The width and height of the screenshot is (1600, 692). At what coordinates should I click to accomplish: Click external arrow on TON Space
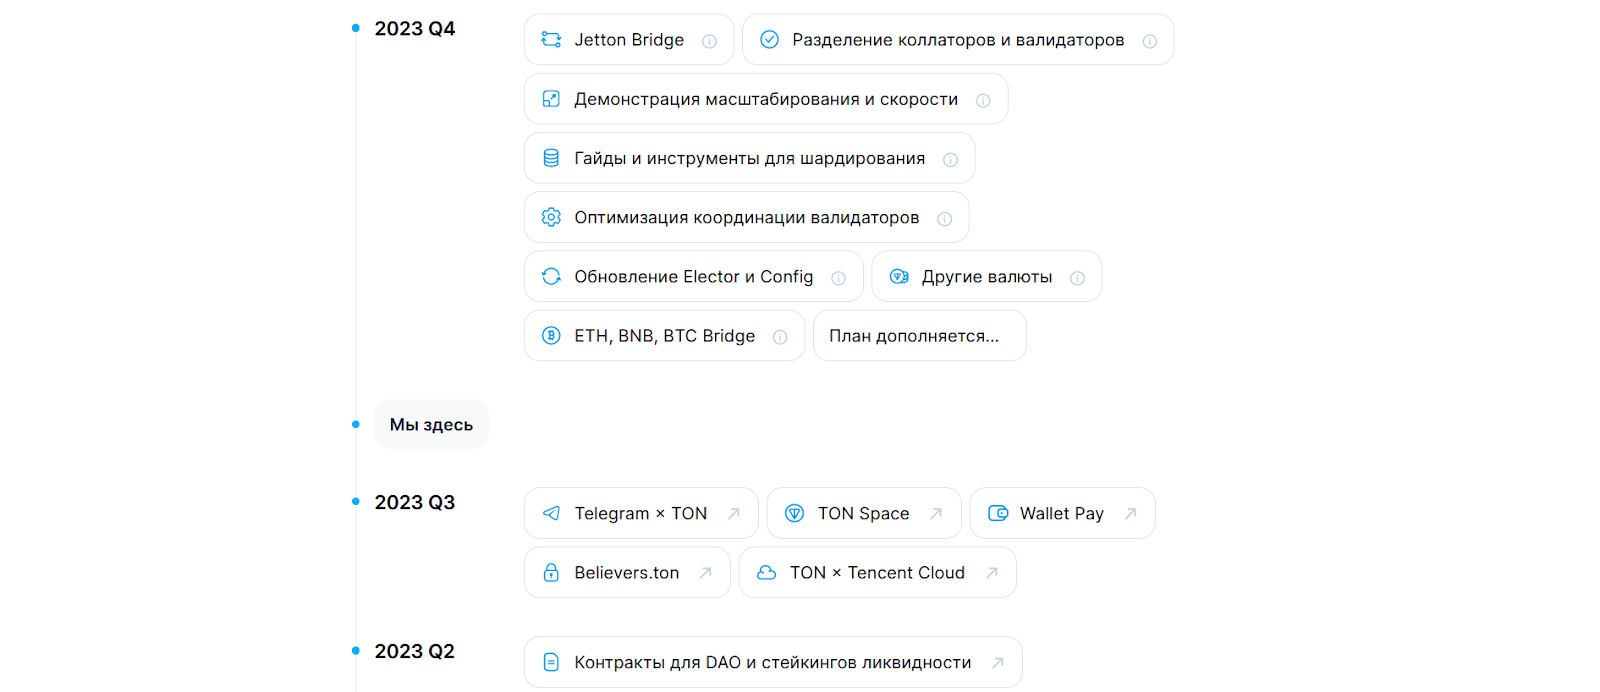(936, 513)
